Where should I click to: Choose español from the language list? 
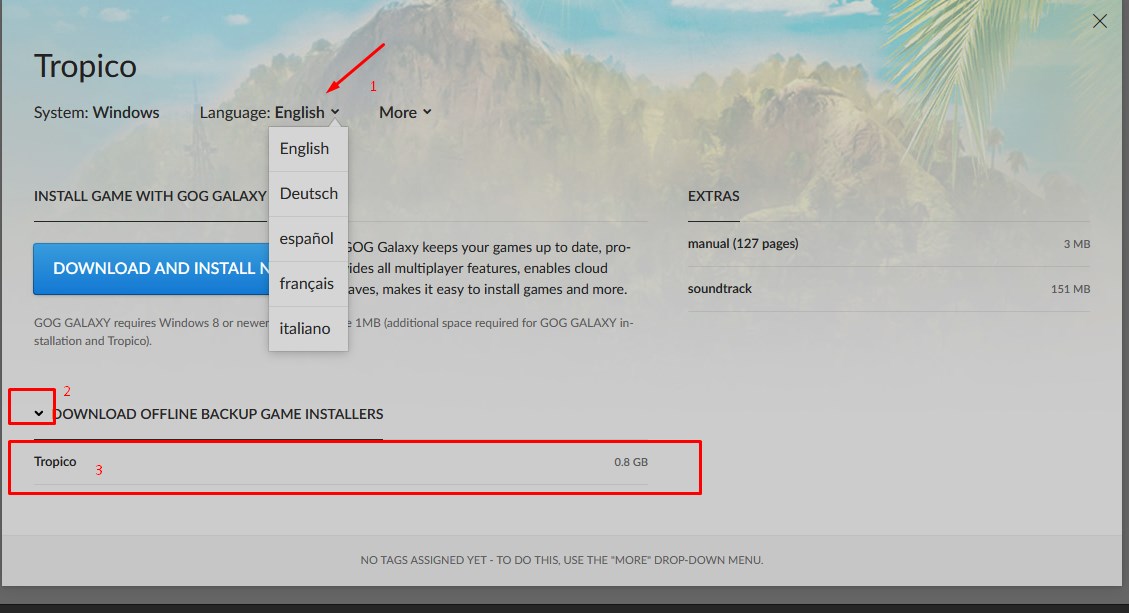[x=308, y=238]
